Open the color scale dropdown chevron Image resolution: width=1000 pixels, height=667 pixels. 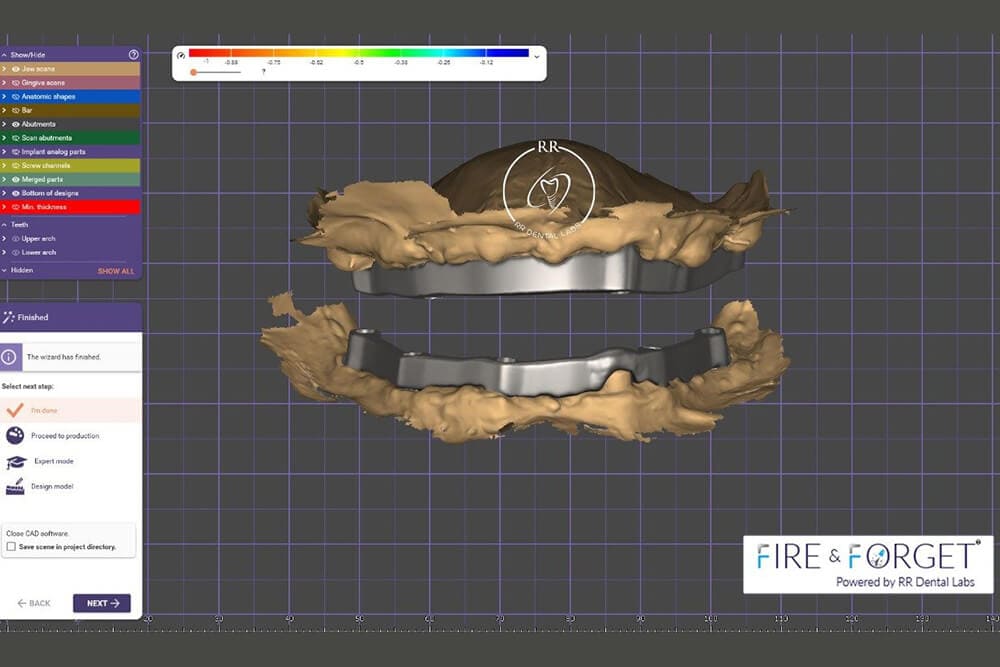point(537,57)
